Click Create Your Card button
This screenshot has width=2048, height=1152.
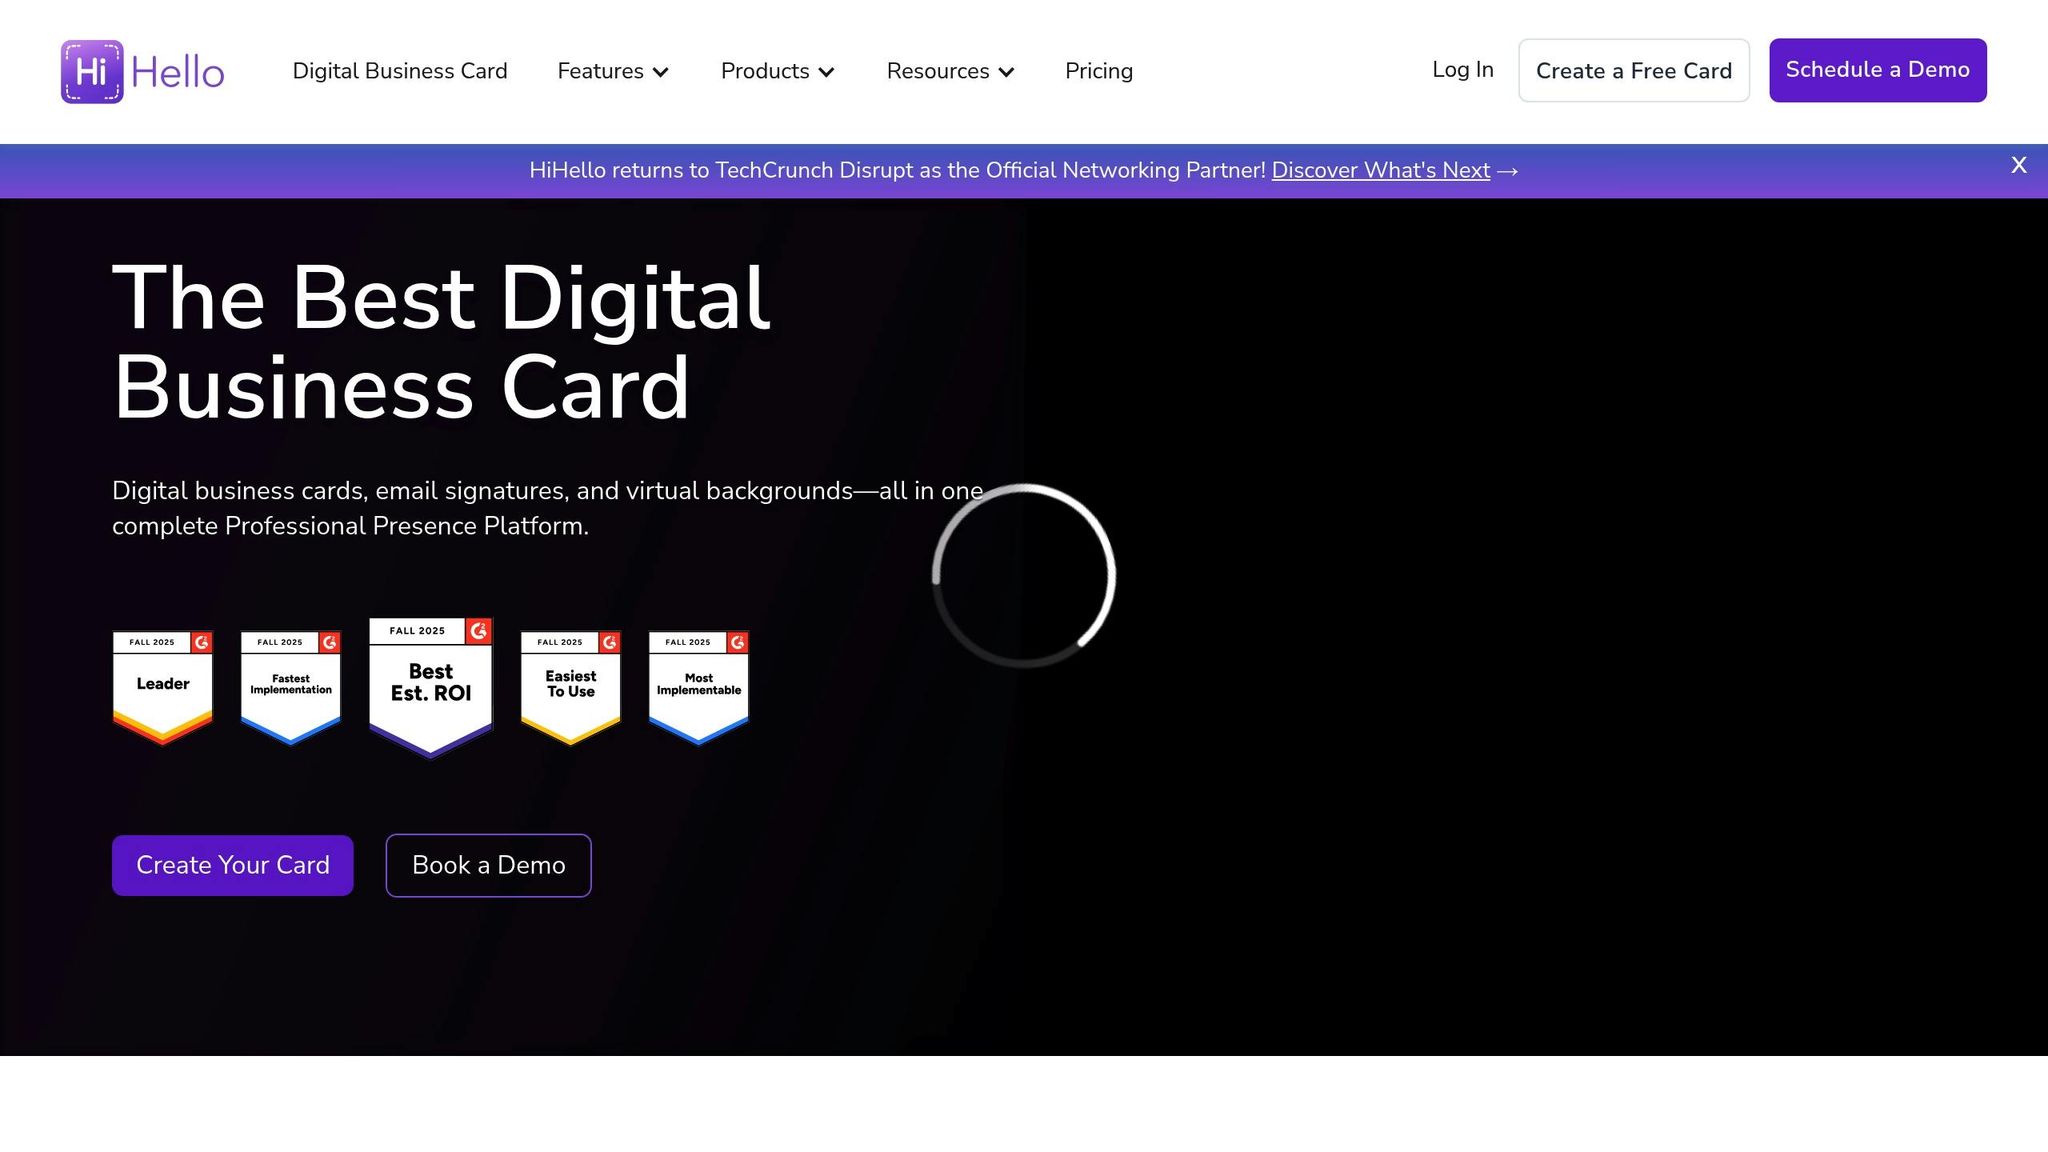[232, 865]
